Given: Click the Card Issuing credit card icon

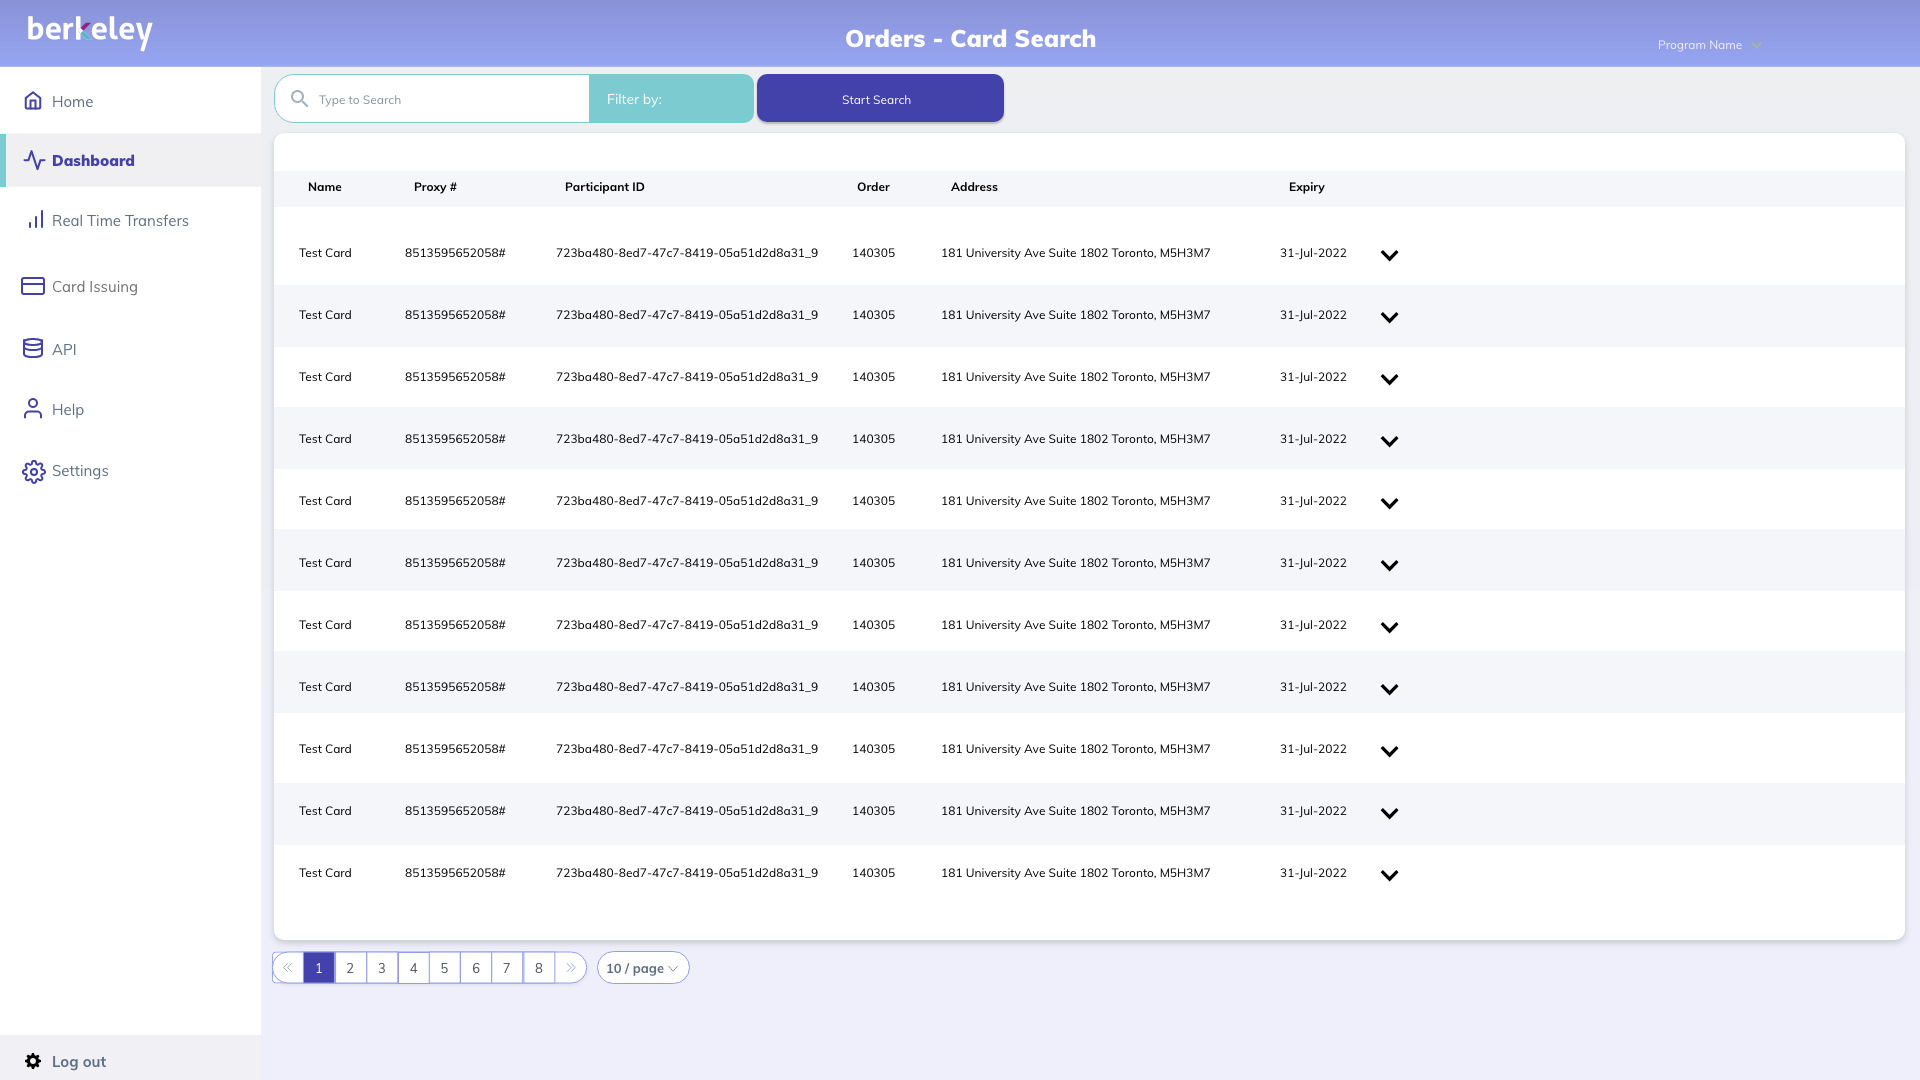Looking at the screenshot, I should point(33,286).
